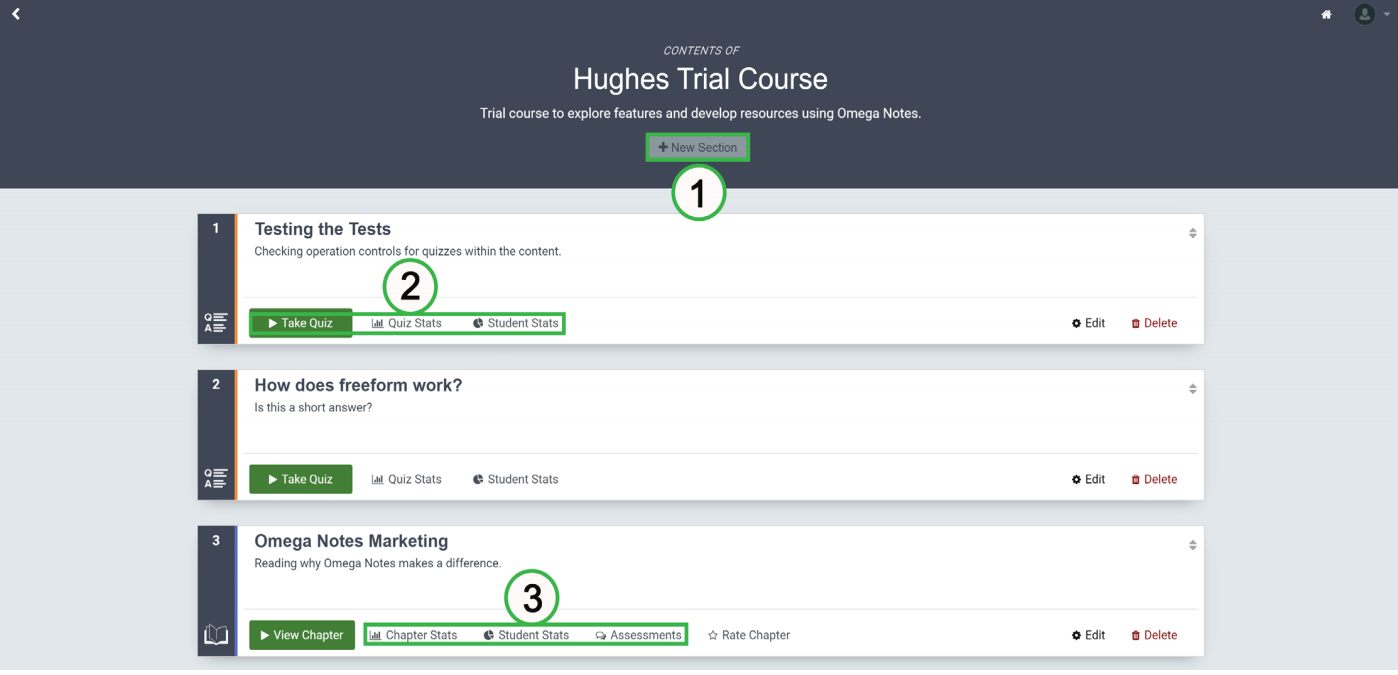View Student Stats for How does freeform work?
Screen dimensions: 1398x675
[516, 479]
